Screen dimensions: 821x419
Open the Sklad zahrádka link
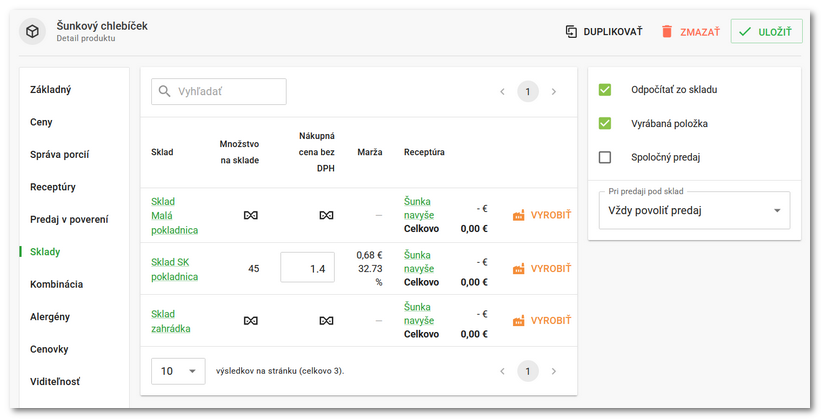click(171, 321)
